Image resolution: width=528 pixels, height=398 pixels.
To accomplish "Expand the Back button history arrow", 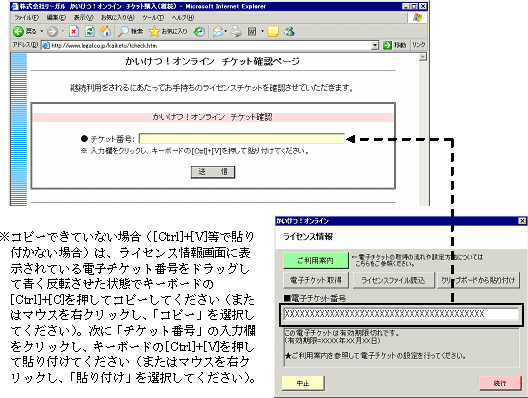I will 42,31.
